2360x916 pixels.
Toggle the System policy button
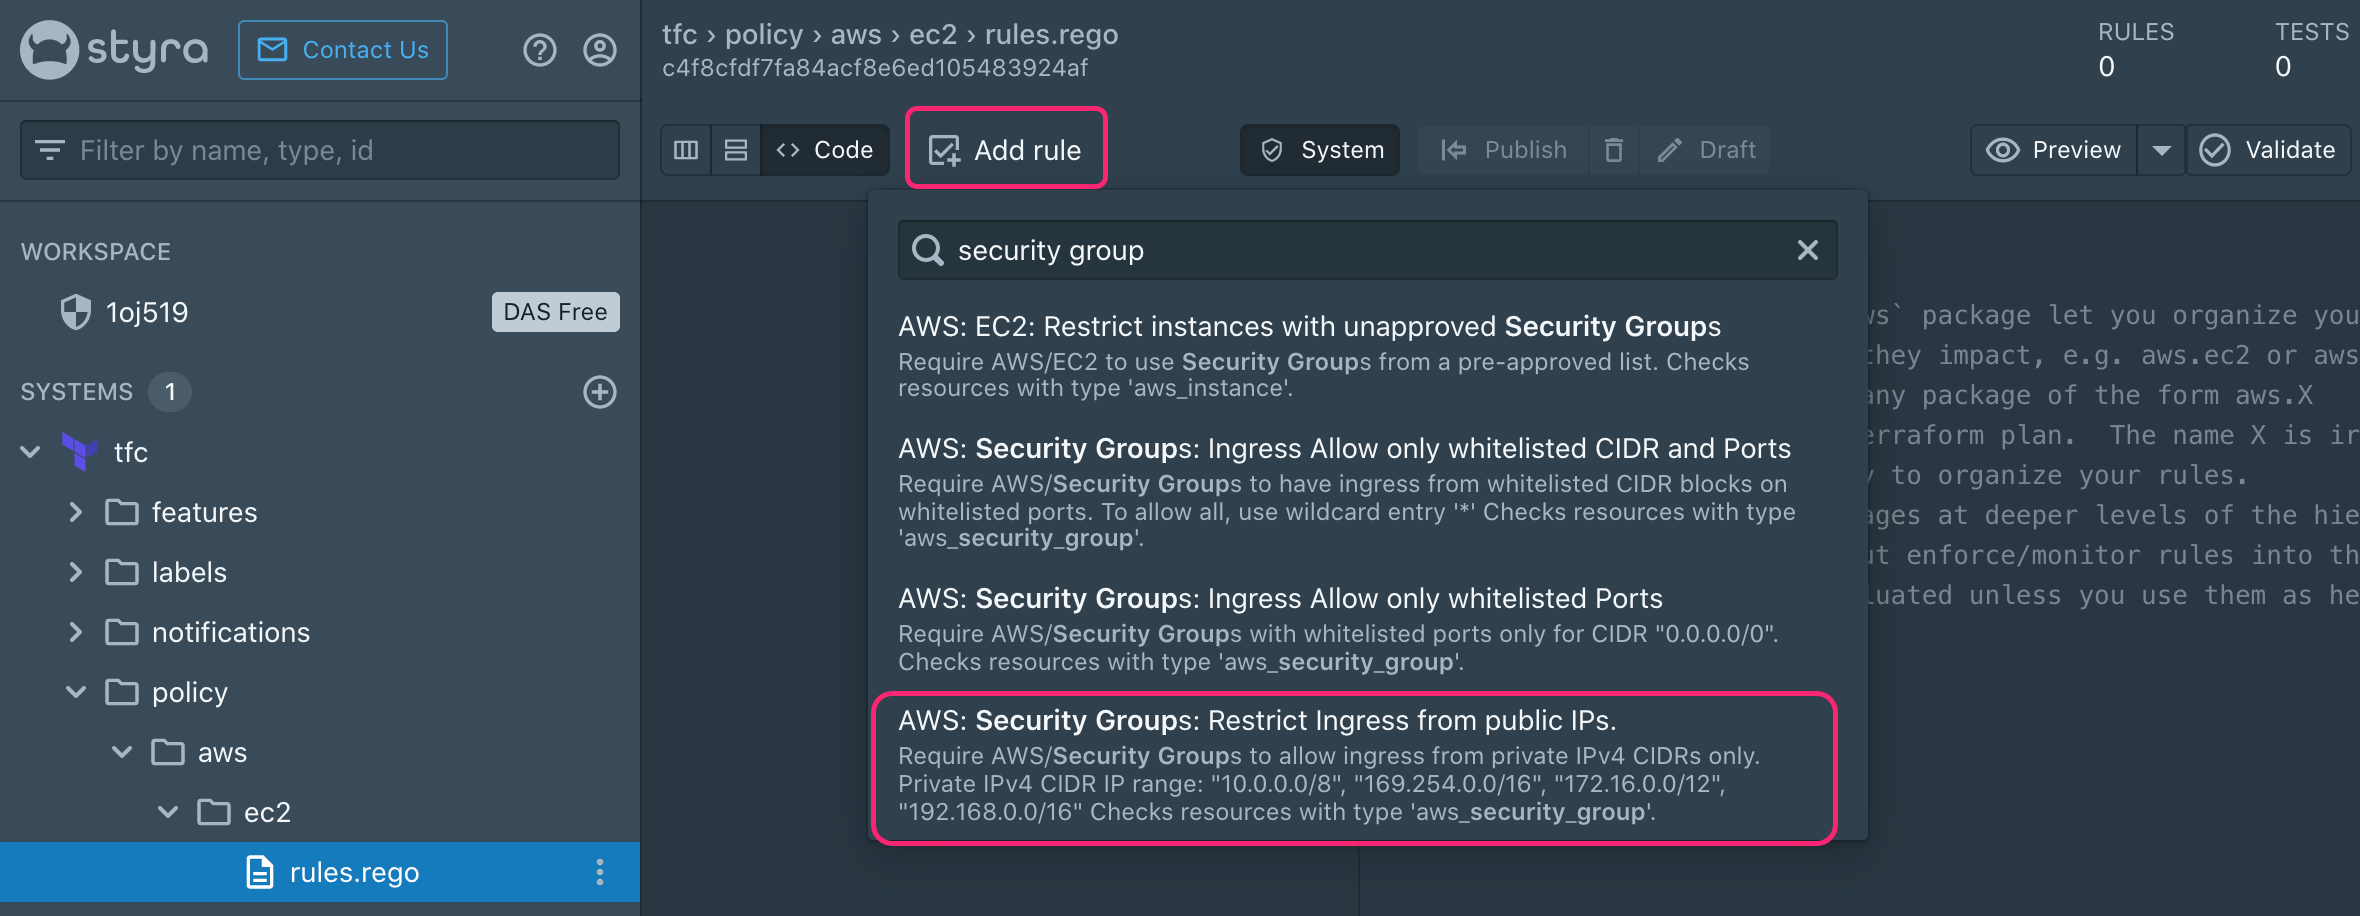1320,150
